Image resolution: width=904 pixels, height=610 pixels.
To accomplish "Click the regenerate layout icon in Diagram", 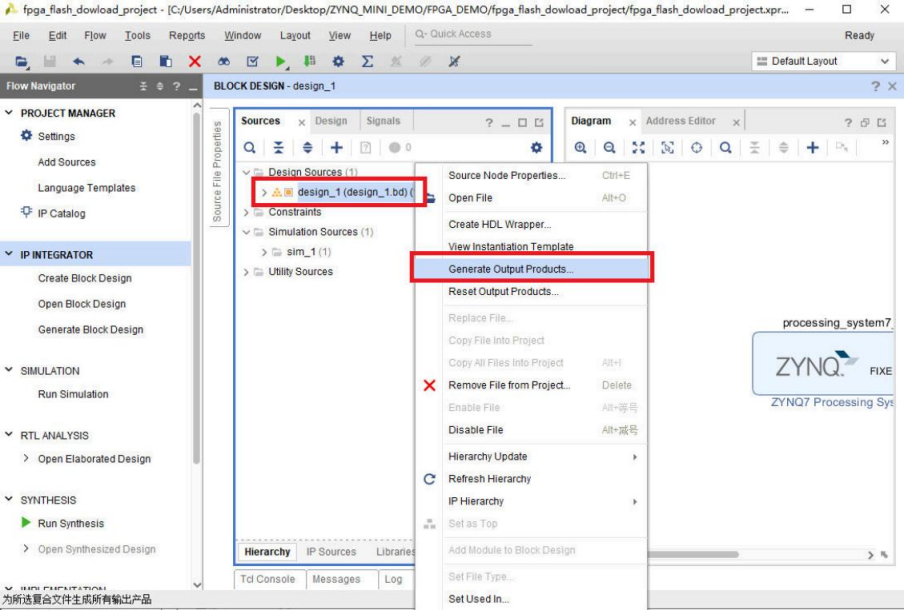I will click(696, 148).
